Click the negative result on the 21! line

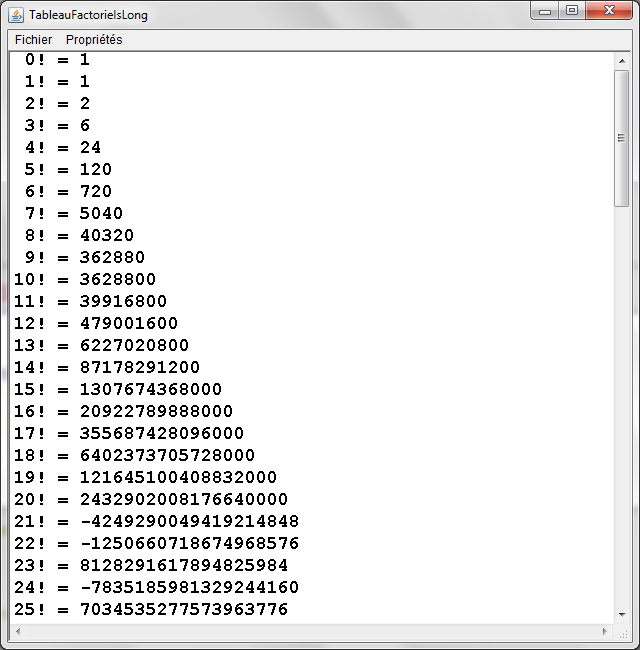point(189,521)
